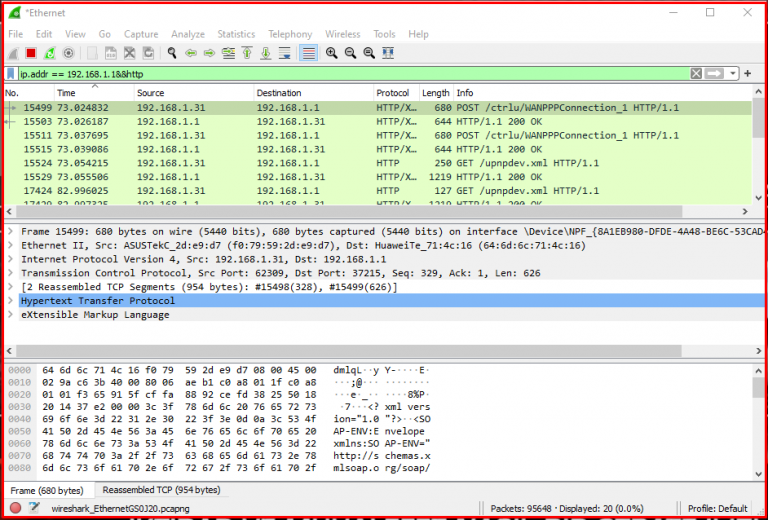The height and width of the screenshot is (520, 768).
Task: Select packet 15524 GET /upnpdev.xml row
Action: pyautogui.click(x=379, y=163)
